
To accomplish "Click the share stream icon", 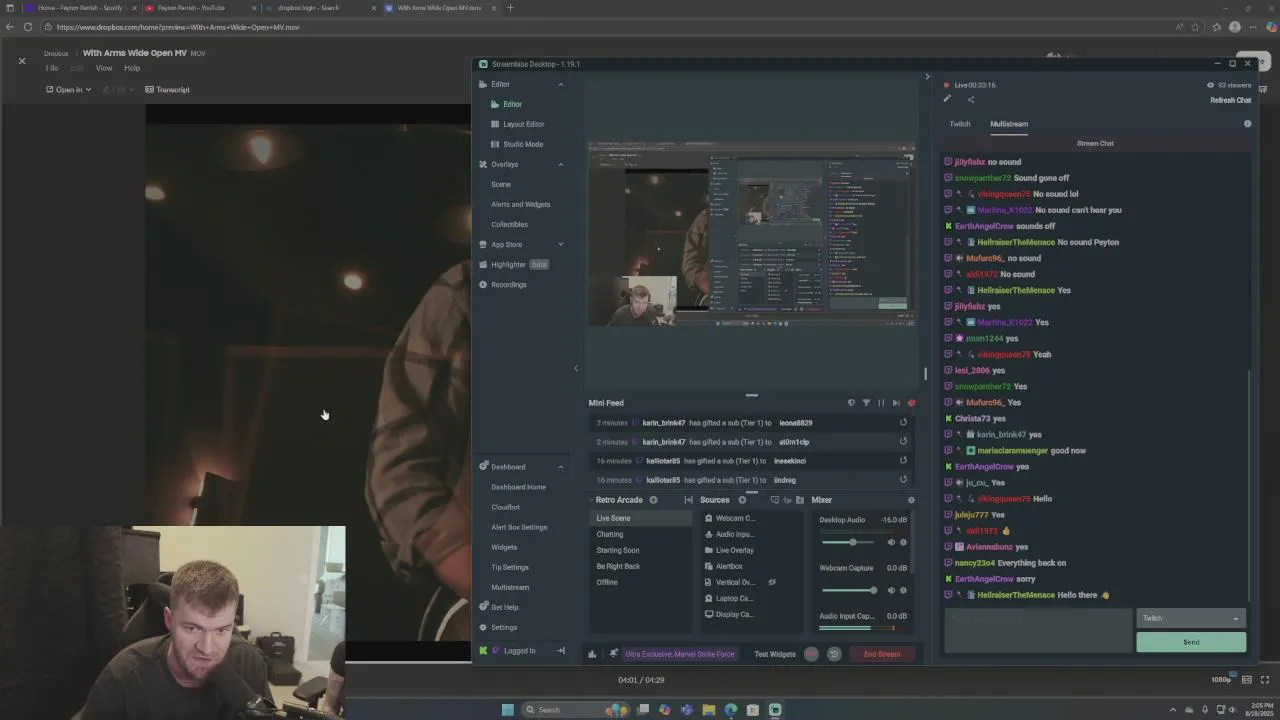I will click(970, 99).
